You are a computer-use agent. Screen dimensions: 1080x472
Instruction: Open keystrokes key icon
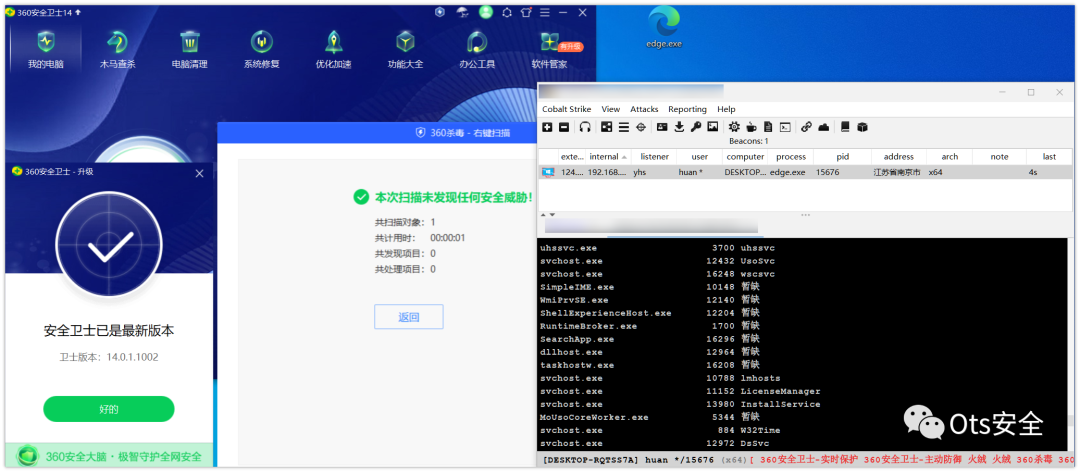tap(696, 127)
